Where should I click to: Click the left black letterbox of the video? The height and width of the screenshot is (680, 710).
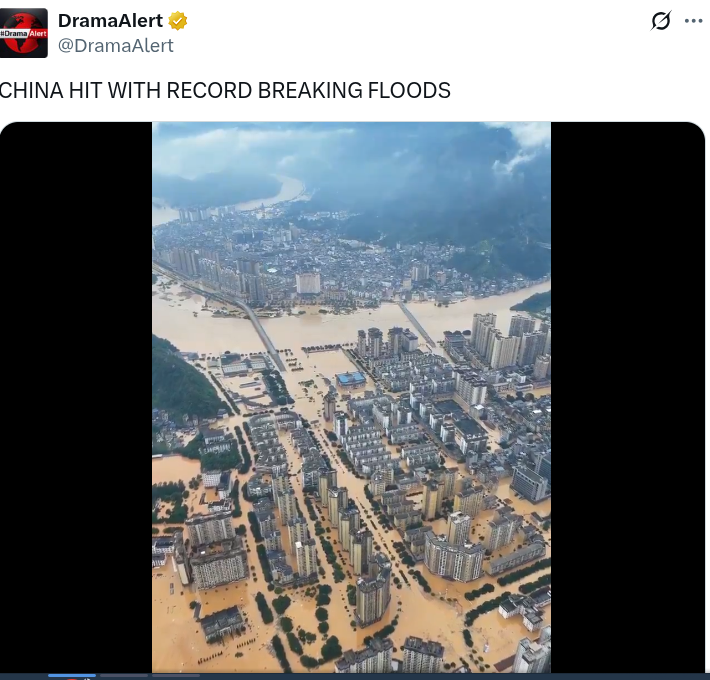coord(76,397)
